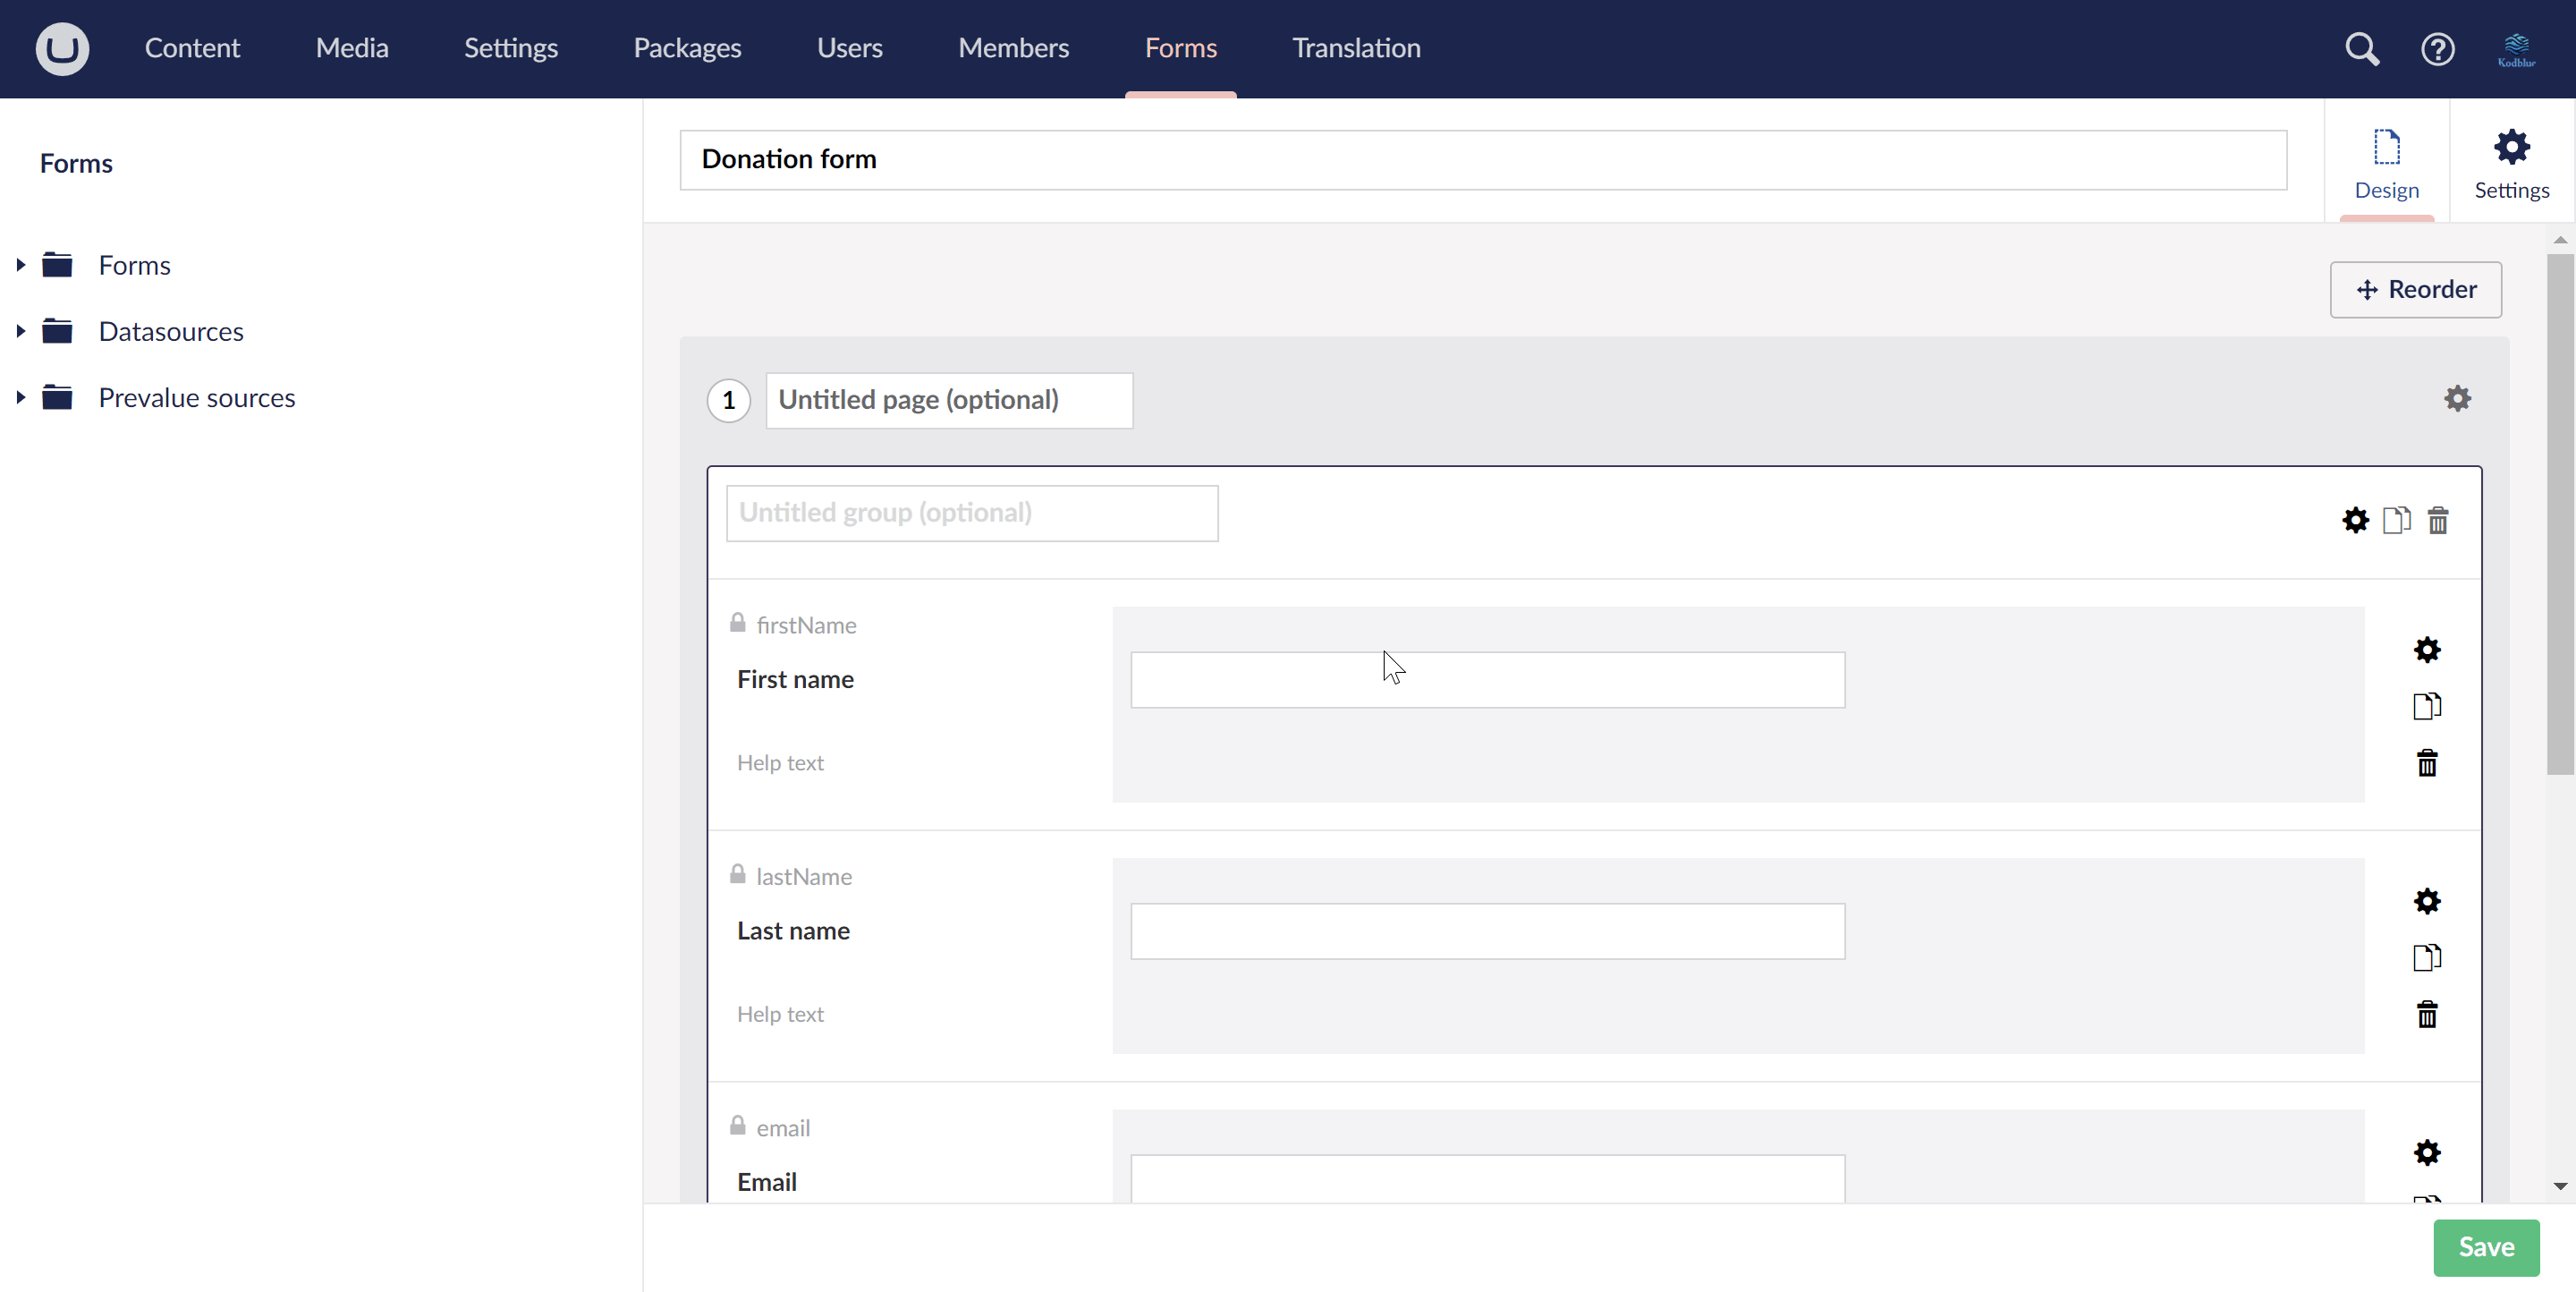This screenshot has width=2576, height=1292.
Task: Select the Datasources tree item
Action: pyautogui.click(x=171, y=331)
